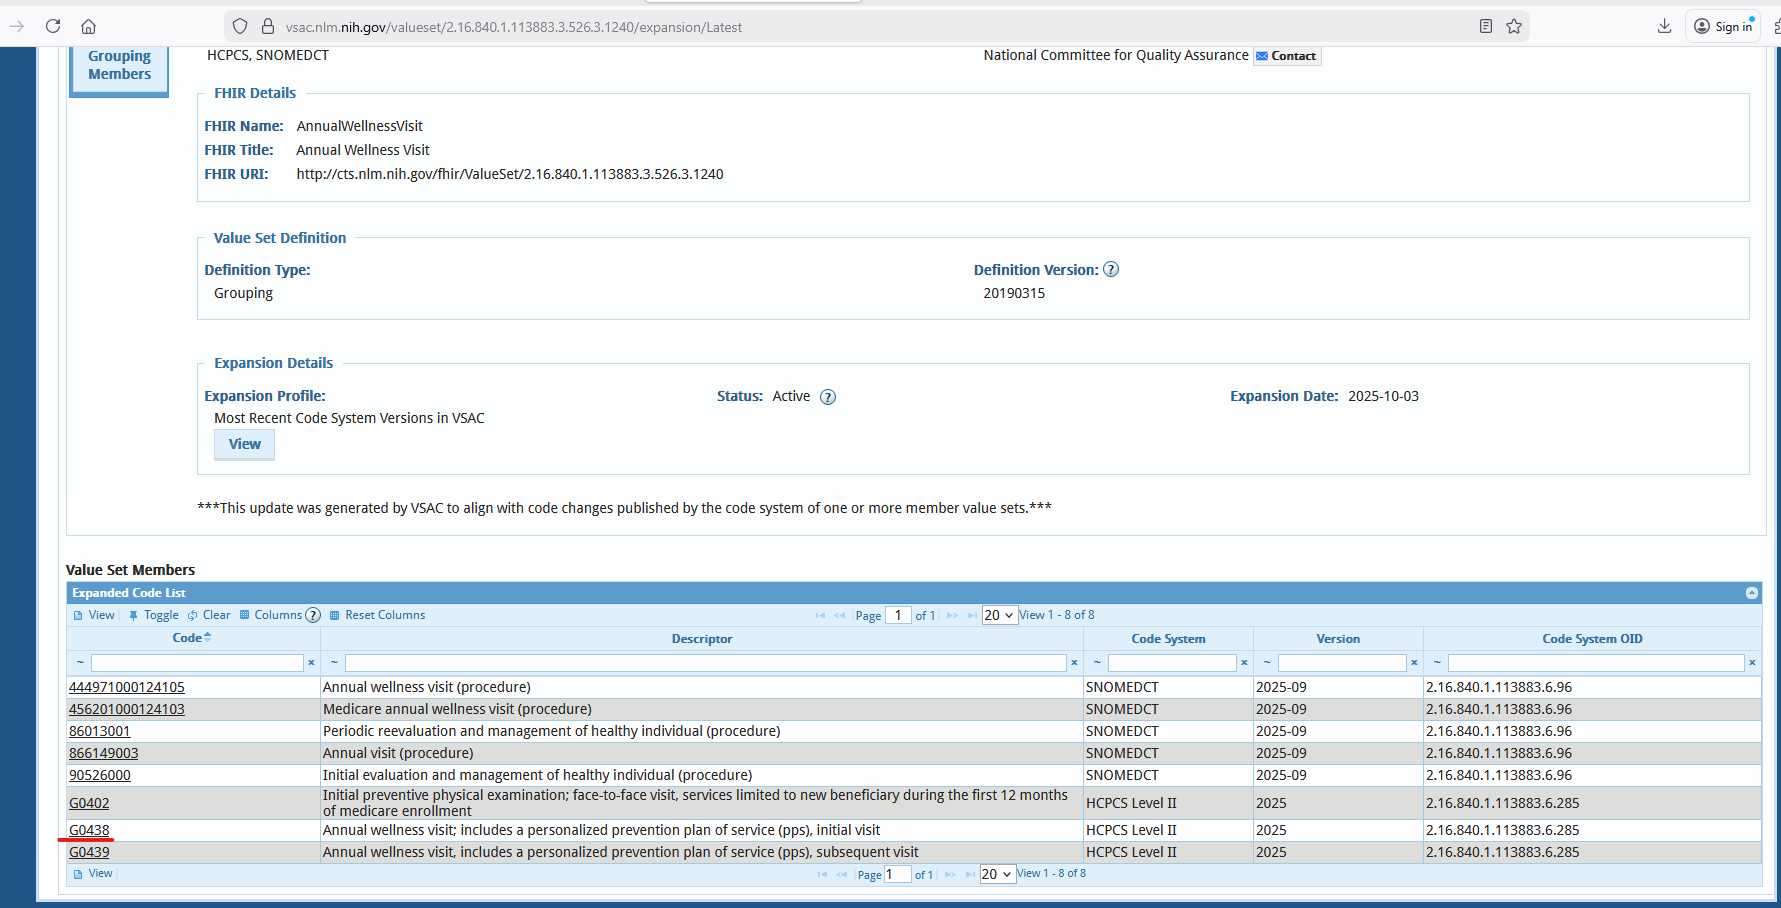Open the G0438 code link
The height and width of the screenshot is (908, 1781).
click(x=89, y=830)
